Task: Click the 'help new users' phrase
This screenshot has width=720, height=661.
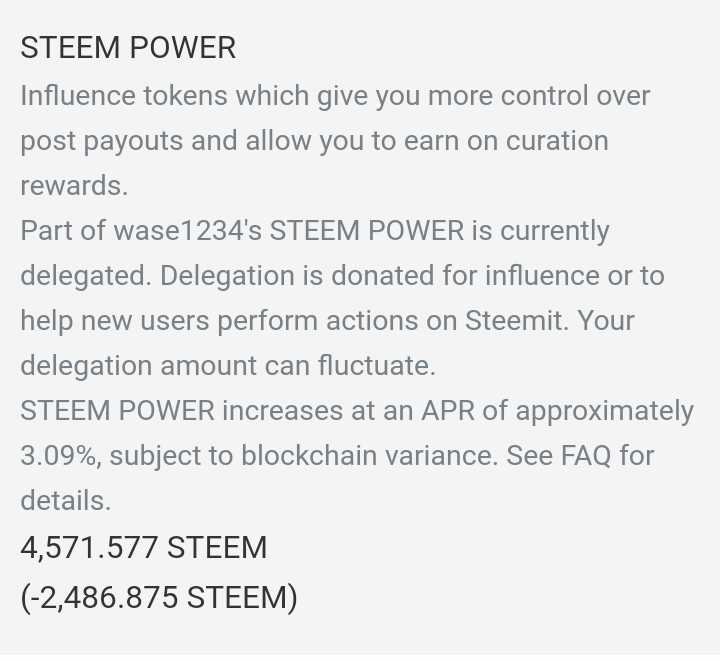Action: [115, 320]
